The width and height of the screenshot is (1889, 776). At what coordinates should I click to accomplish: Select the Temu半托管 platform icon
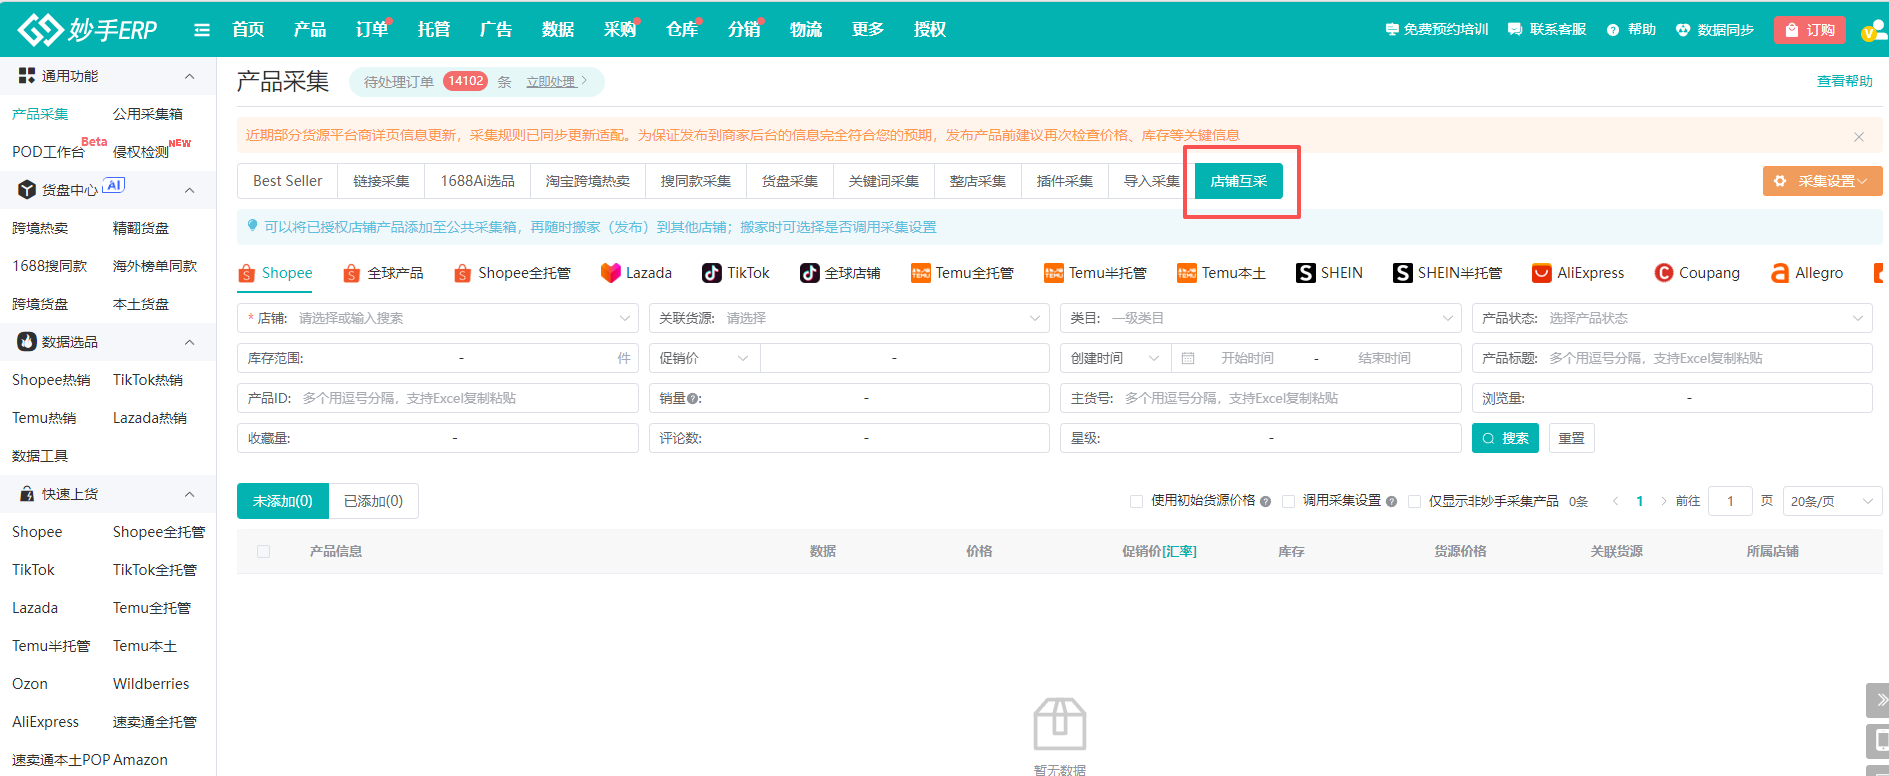[1053, 273]
